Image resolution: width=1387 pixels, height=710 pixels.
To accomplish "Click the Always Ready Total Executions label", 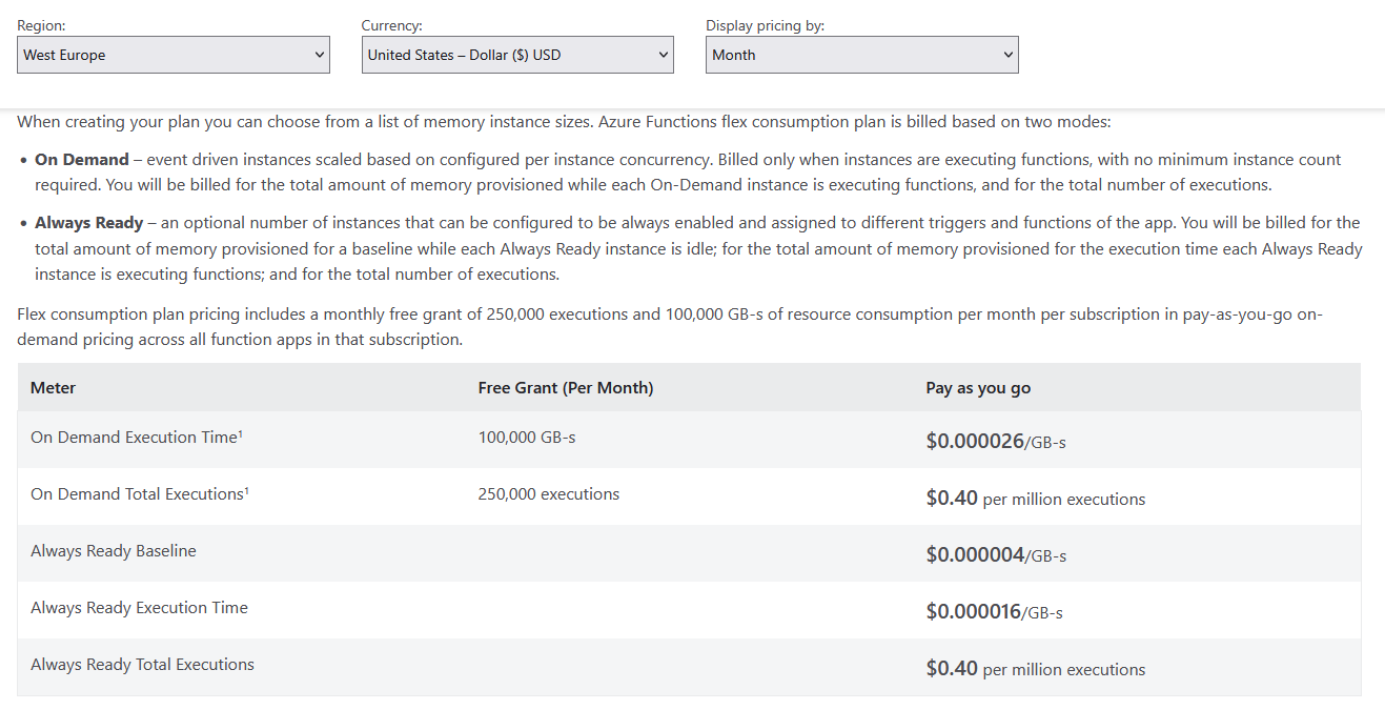I will click(142, 665).
